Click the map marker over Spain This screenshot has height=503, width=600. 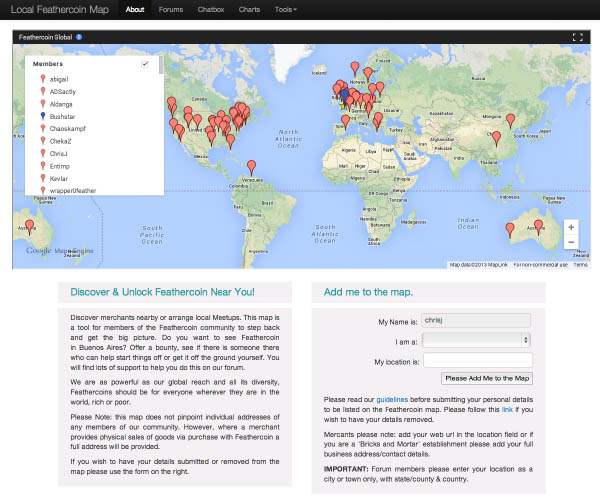(345, 122)
